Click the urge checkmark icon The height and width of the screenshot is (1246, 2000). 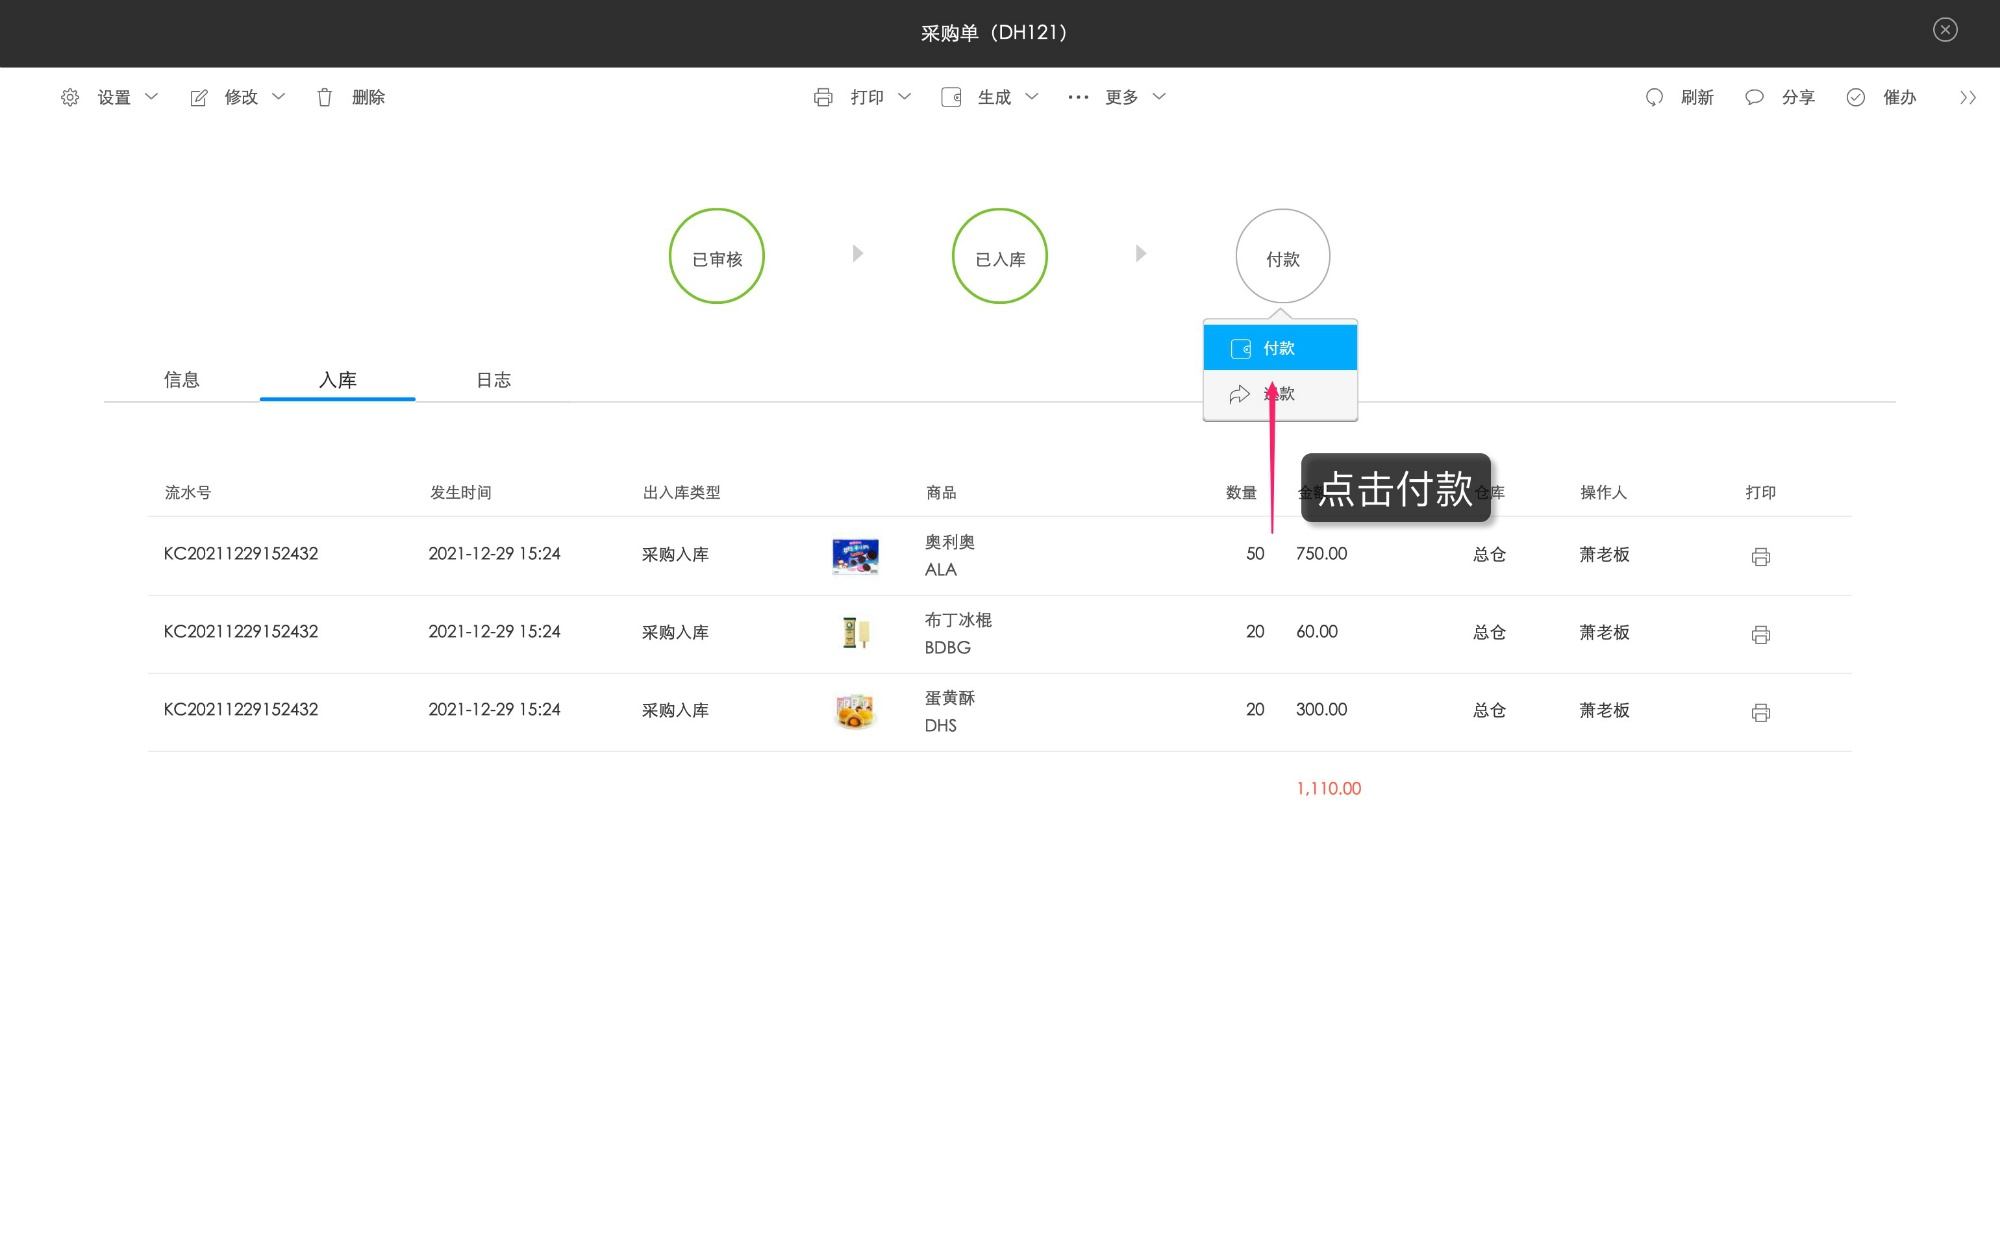(1856, 97)
